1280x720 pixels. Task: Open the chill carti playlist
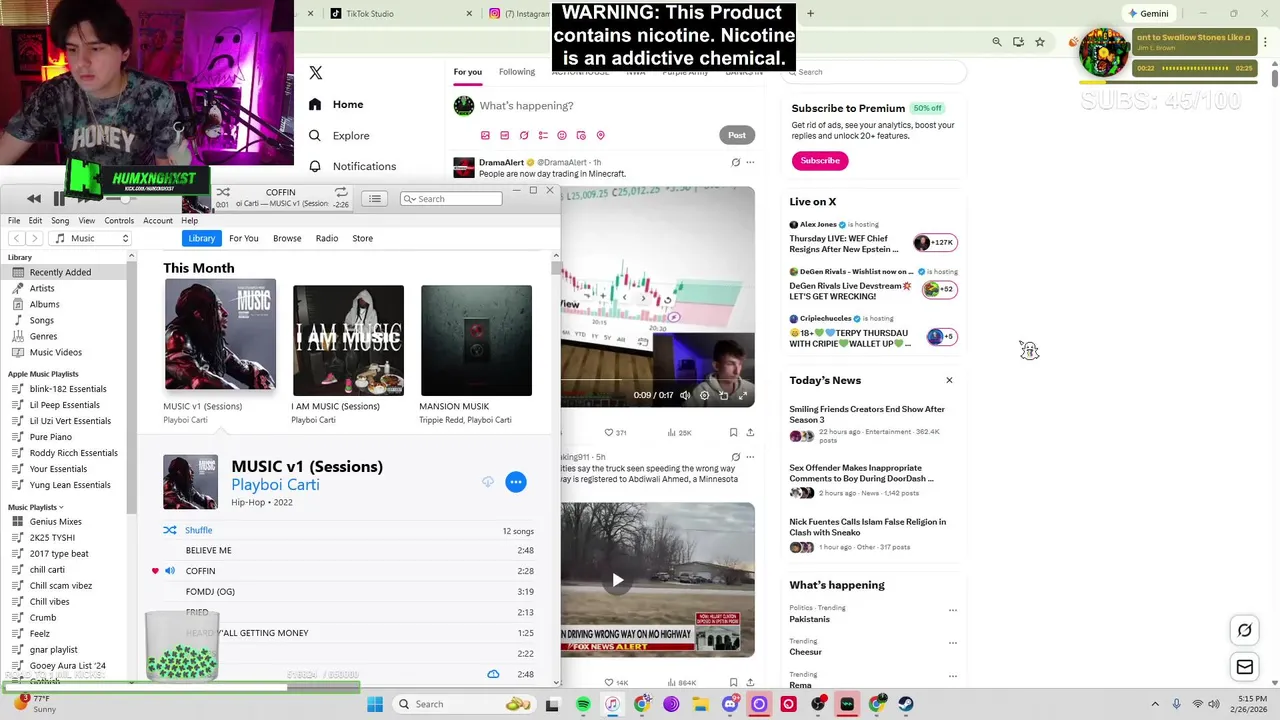tap(47, 569)
